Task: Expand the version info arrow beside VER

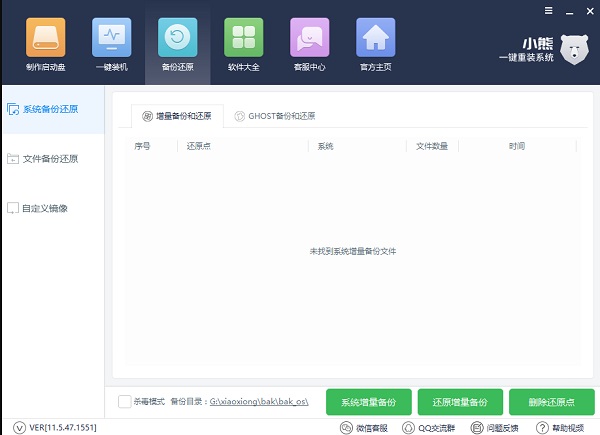Action: [8, 428]
